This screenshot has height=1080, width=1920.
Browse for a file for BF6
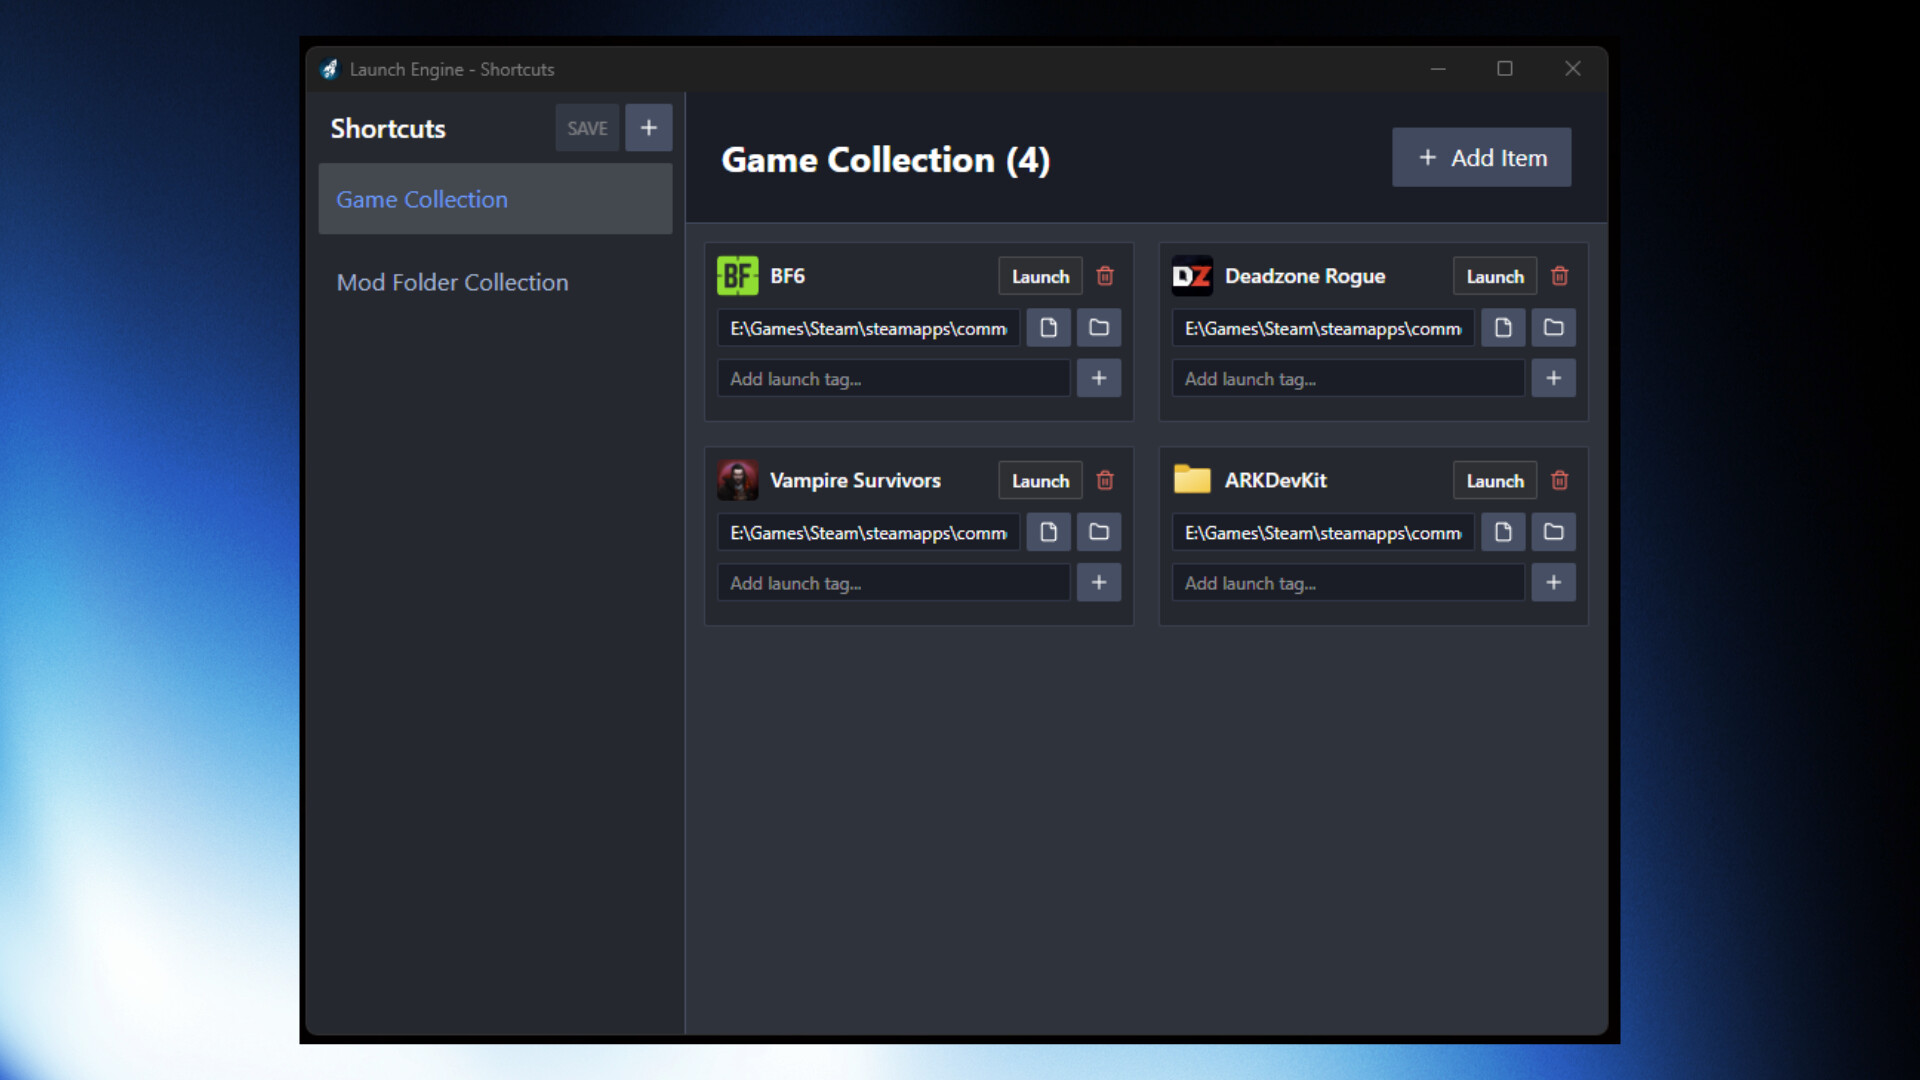pyautogui.click(x=1048, y=328)
